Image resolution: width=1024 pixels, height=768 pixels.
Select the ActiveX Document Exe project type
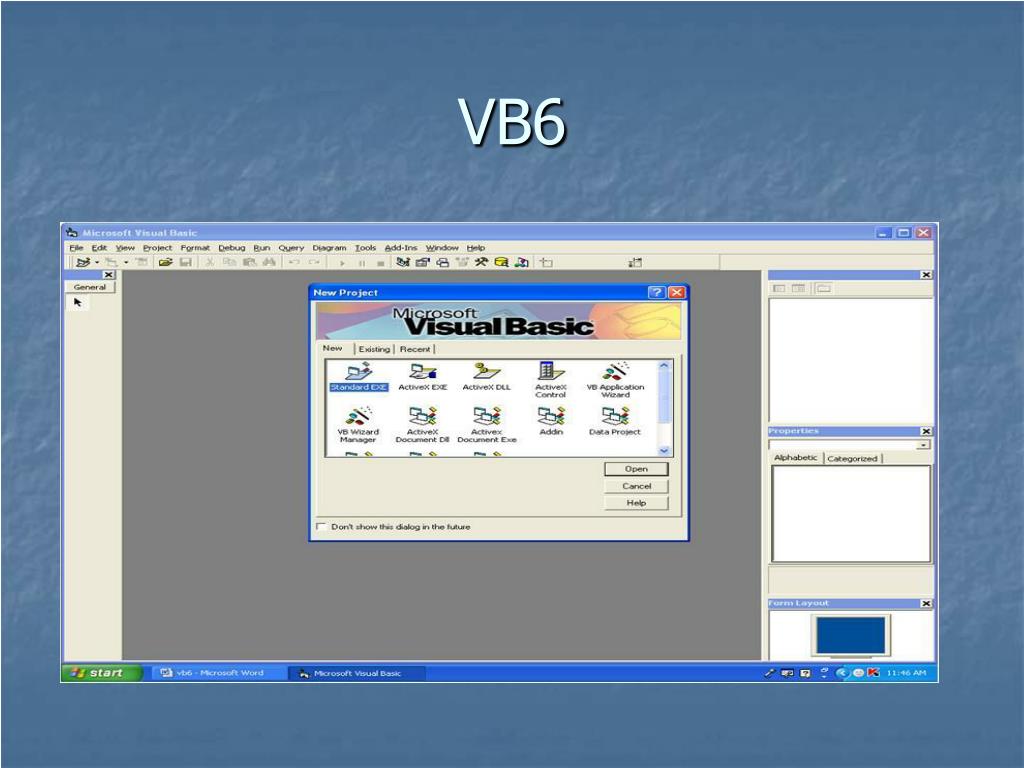(x=487, y=425)
